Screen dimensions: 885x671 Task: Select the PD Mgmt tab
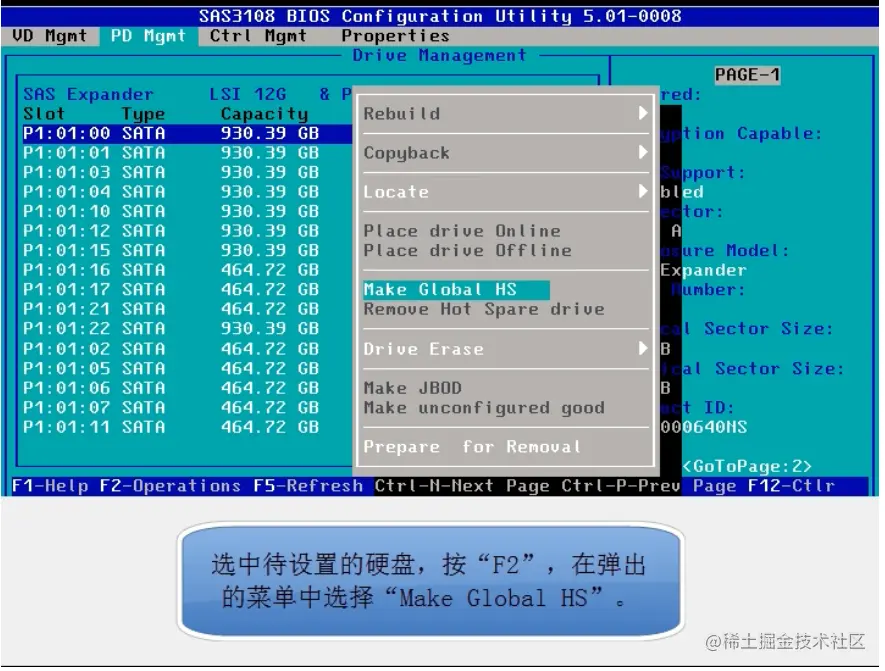click(148, 36)
